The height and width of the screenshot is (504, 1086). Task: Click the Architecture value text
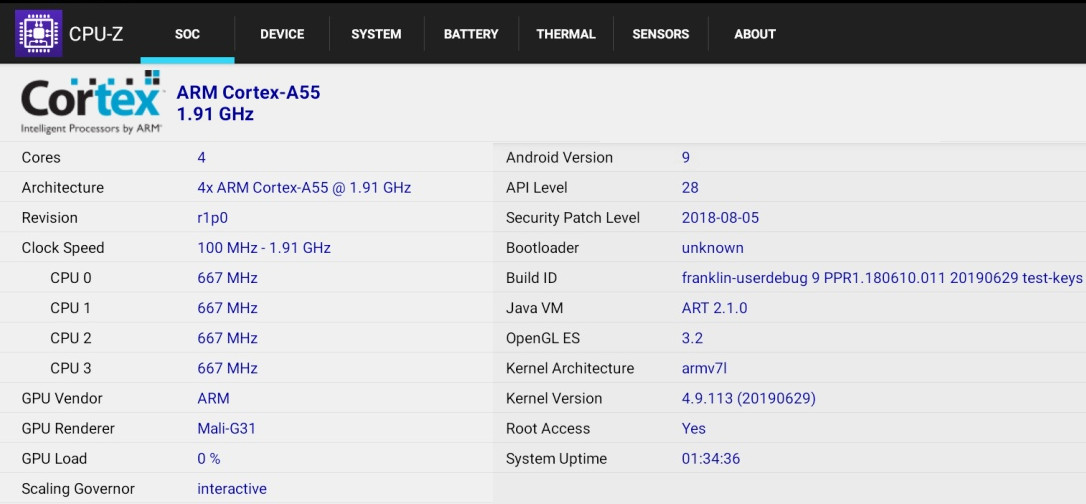pos(304,188)
